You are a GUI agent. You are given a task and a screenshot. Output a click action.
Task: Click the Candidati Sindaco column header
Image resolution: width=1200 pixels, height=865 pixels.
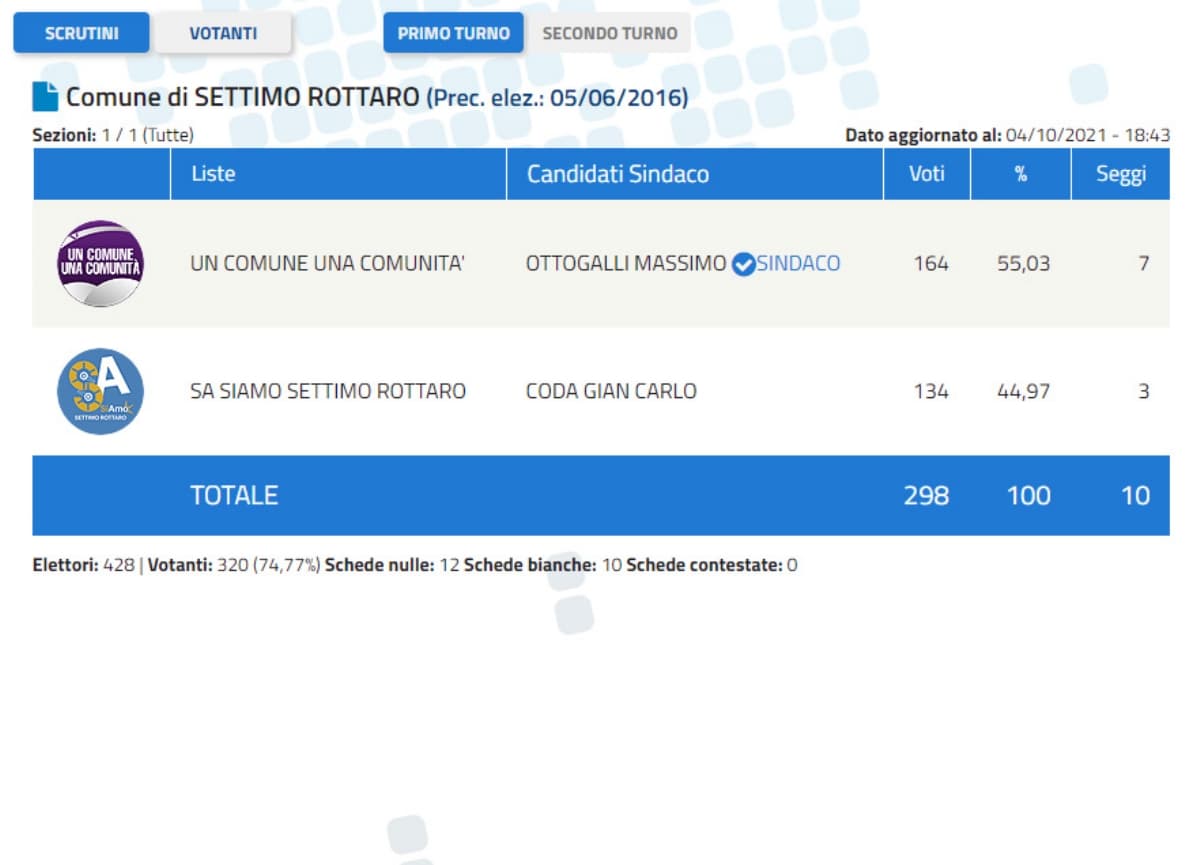(617, 174)
